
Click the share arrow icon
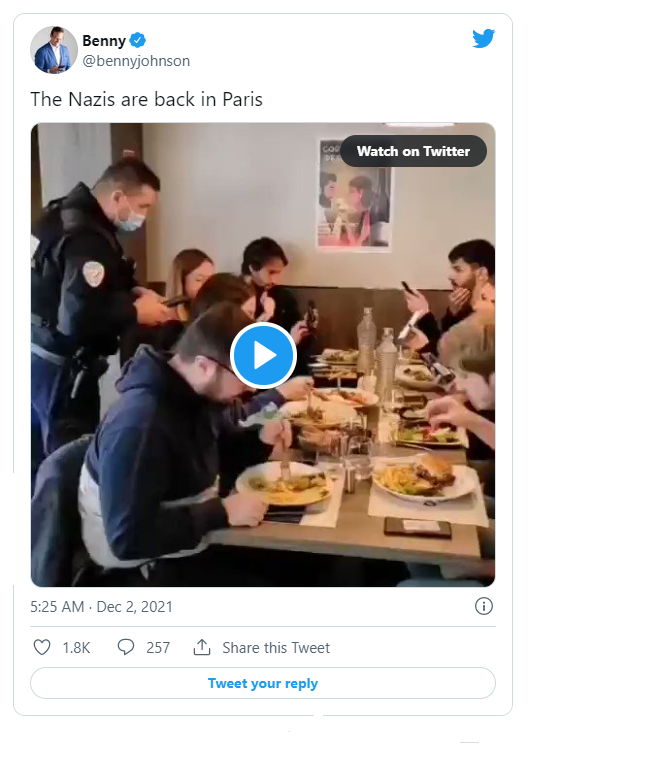click(x=202, y=647)
